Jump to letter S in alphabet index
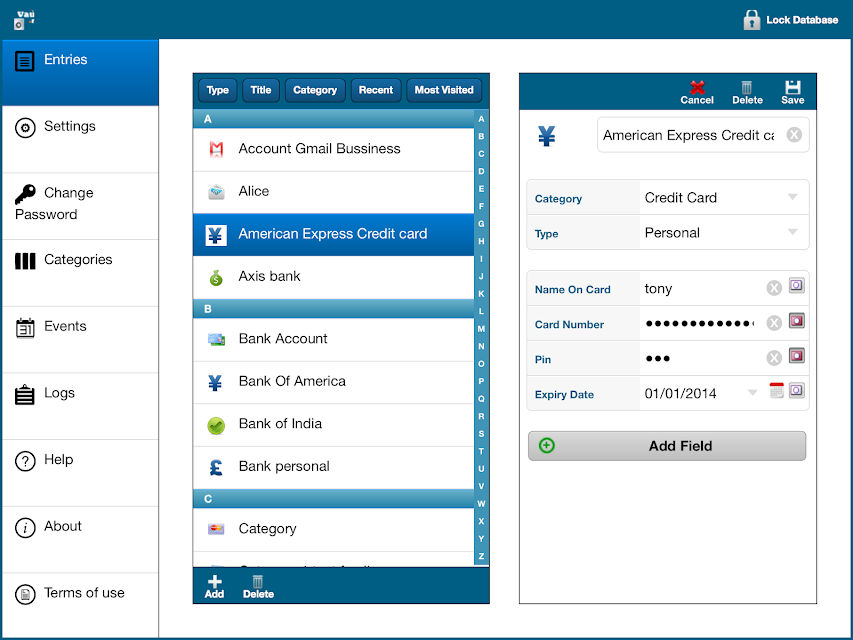853x640 pixels. [x=481, y=434]
